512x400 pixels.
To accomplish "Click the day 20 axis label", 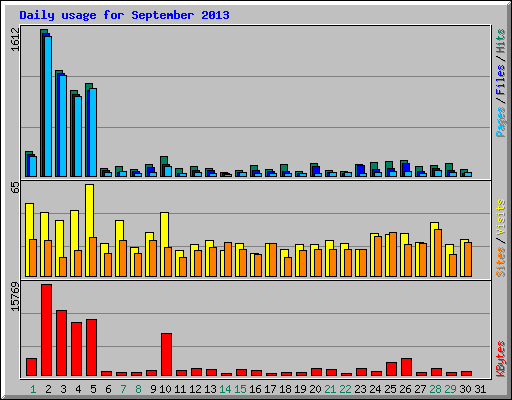I will pyautogui.click(x=315, y=389).
